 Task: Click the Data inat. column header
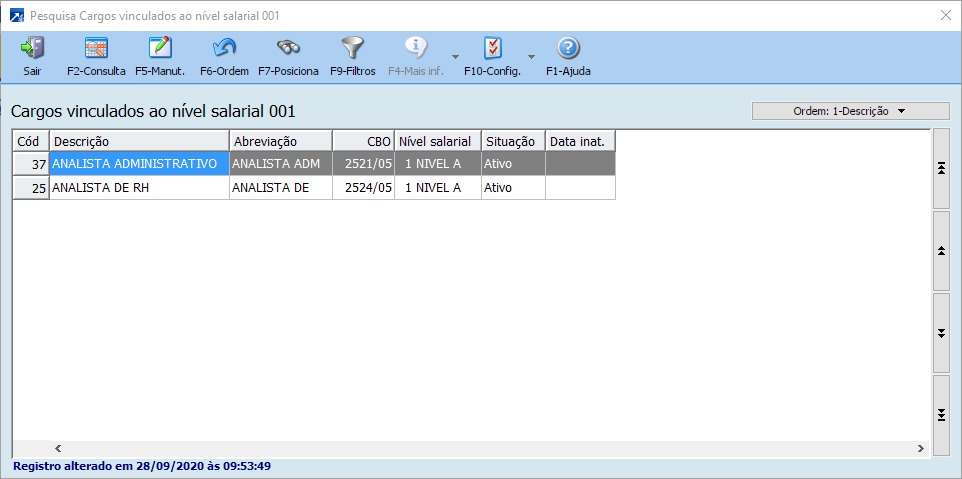[580, 141]
